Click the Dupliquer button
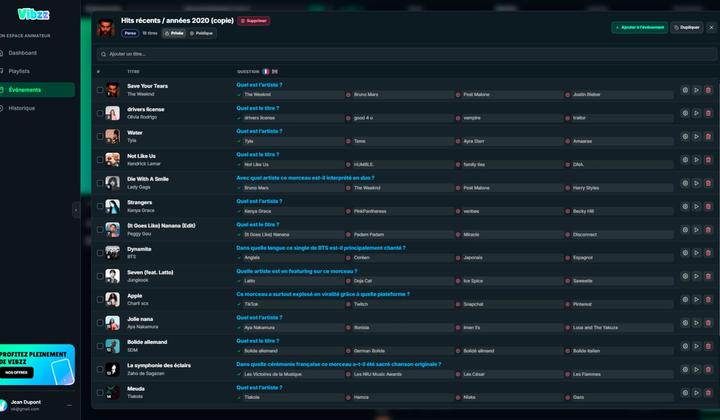Viewport: 720px width, 420px height. pyautogui.click(x=686, y=28)
